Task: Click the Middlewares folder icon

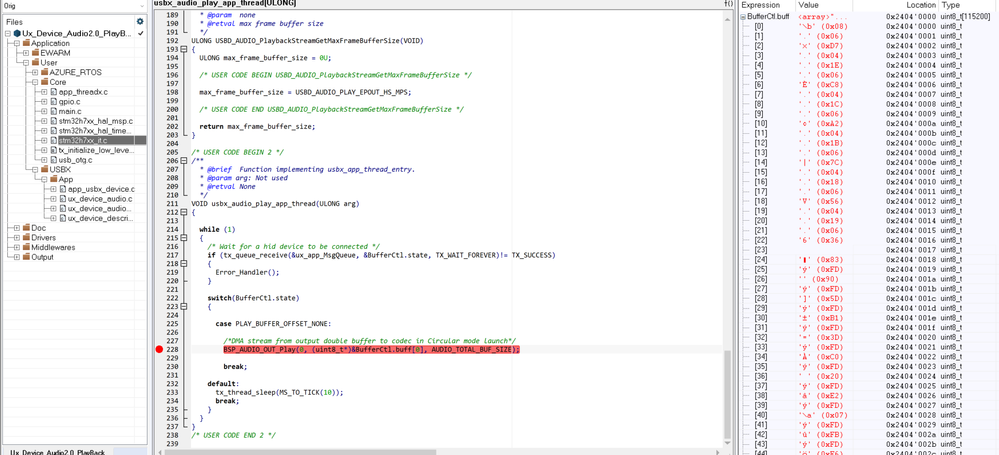Action: click(x=26, y=247)
